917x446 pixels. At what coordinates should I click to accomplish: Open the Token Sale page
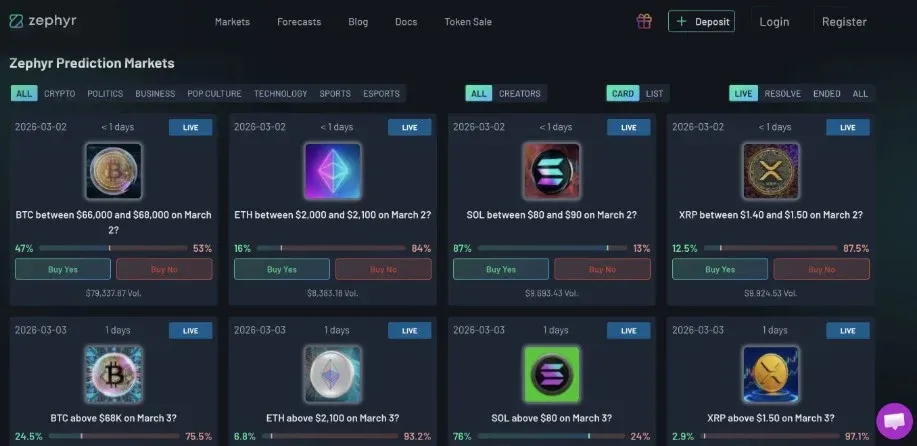pyautogui.click(x=468, y=22)
